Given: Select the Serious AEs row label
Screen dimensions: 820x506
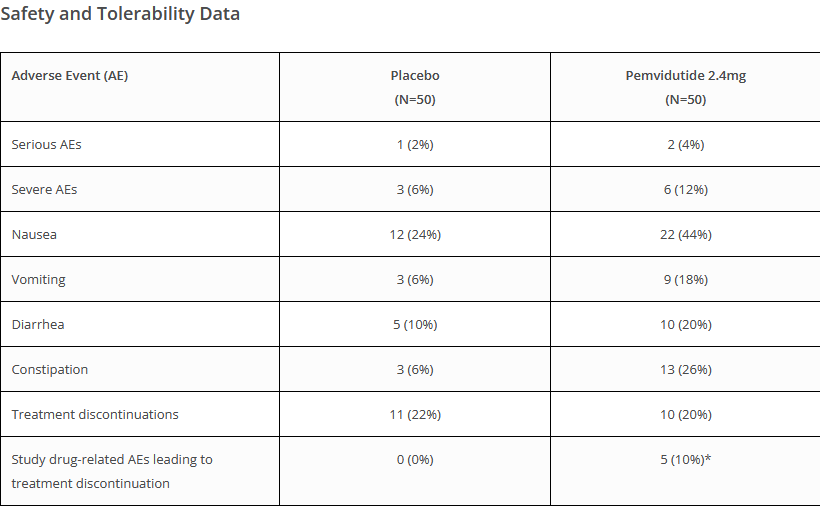Looking at the screenshot, I should click(x=47, y=145).
